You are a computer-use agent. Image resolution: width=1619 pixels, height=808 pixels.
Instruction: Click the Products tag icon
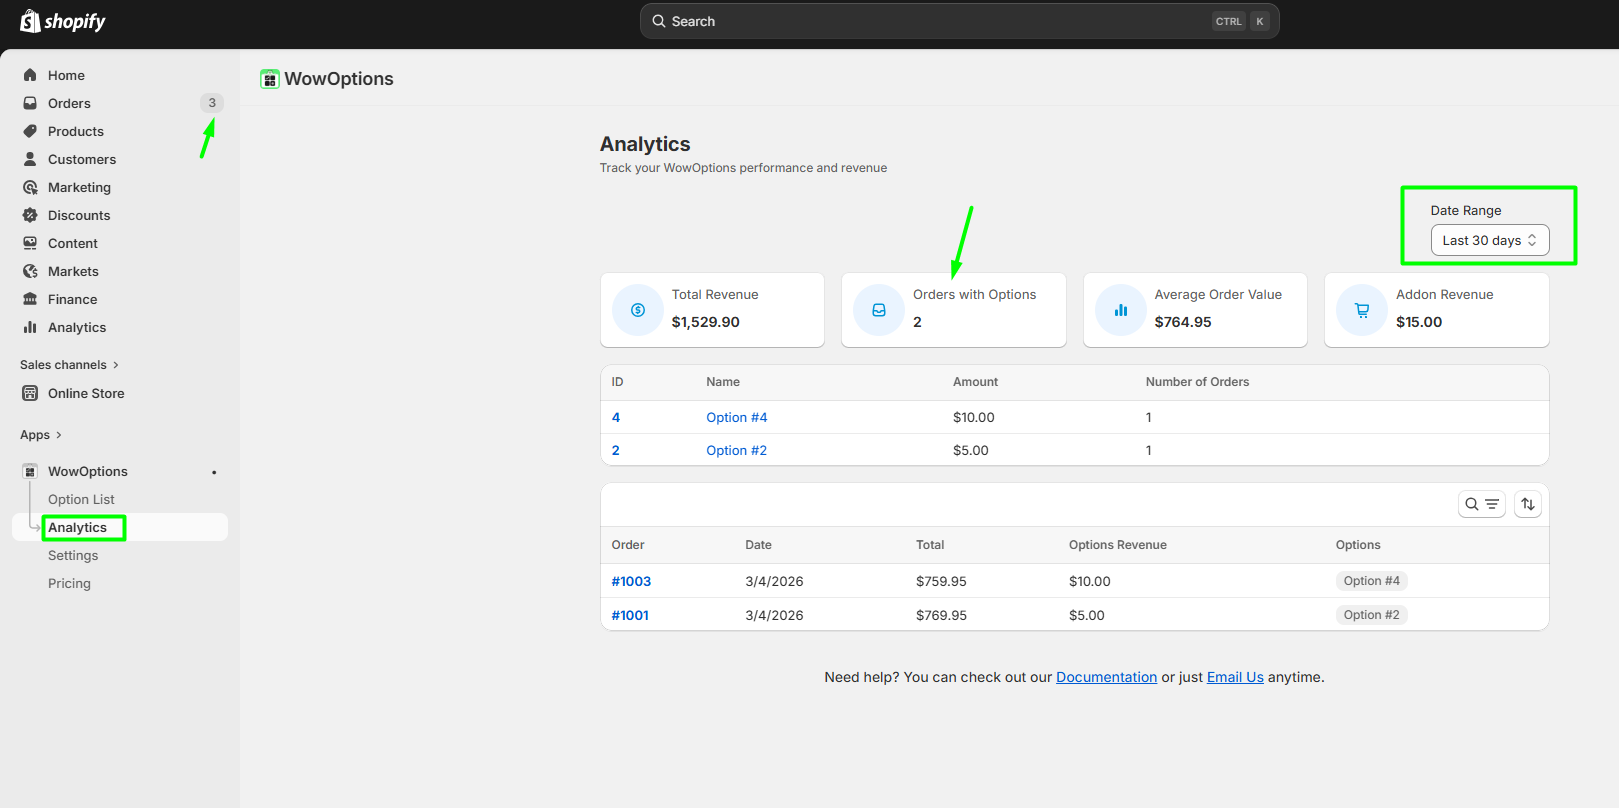point(30,131)
